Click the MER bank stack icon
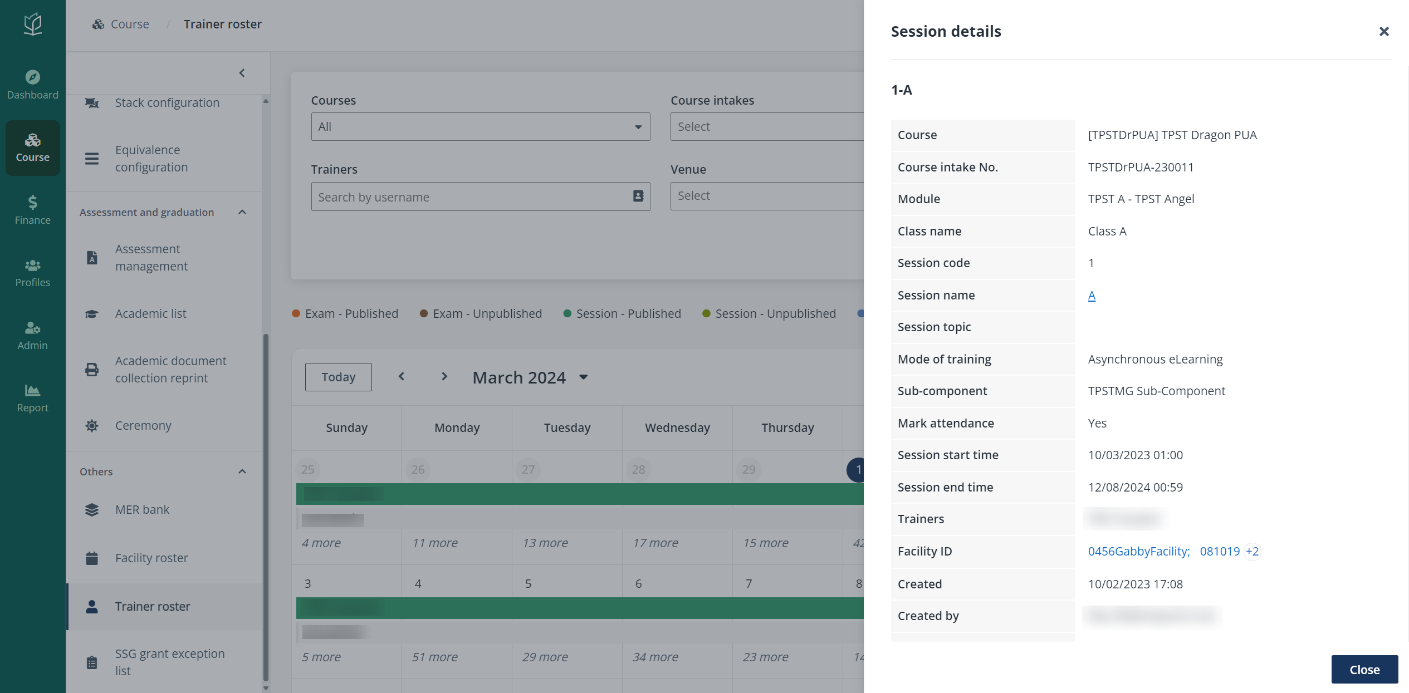 point(92,510)
